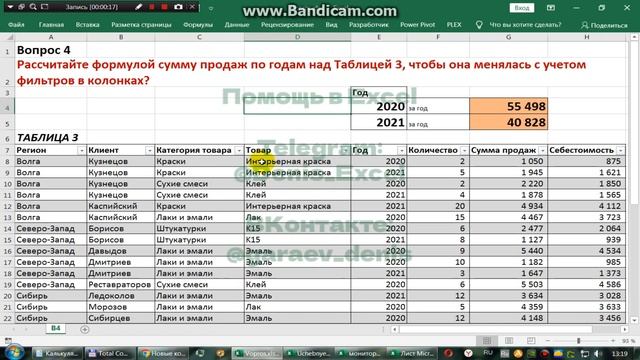Click the zoom in plus button
The width and height of the screenshot is (640, 360).
click(x=613, y=341)
